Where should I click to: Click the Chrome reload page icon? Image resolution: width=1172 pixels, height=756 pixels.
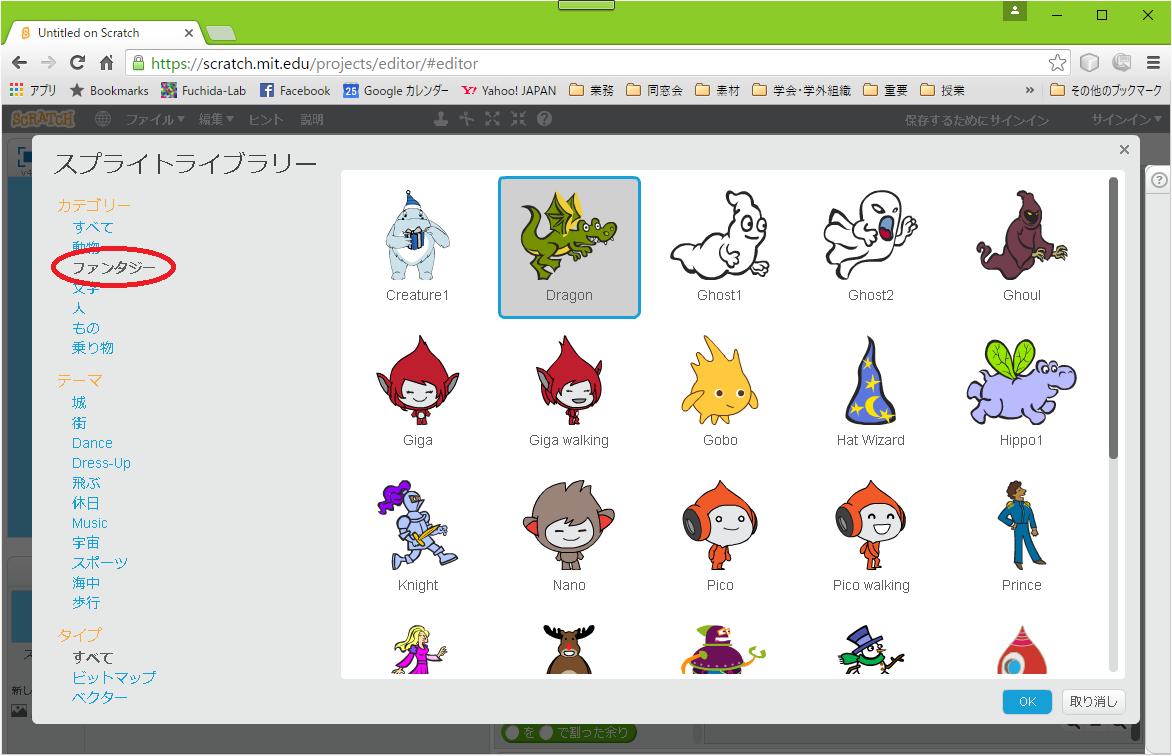(x=77, y=63)
